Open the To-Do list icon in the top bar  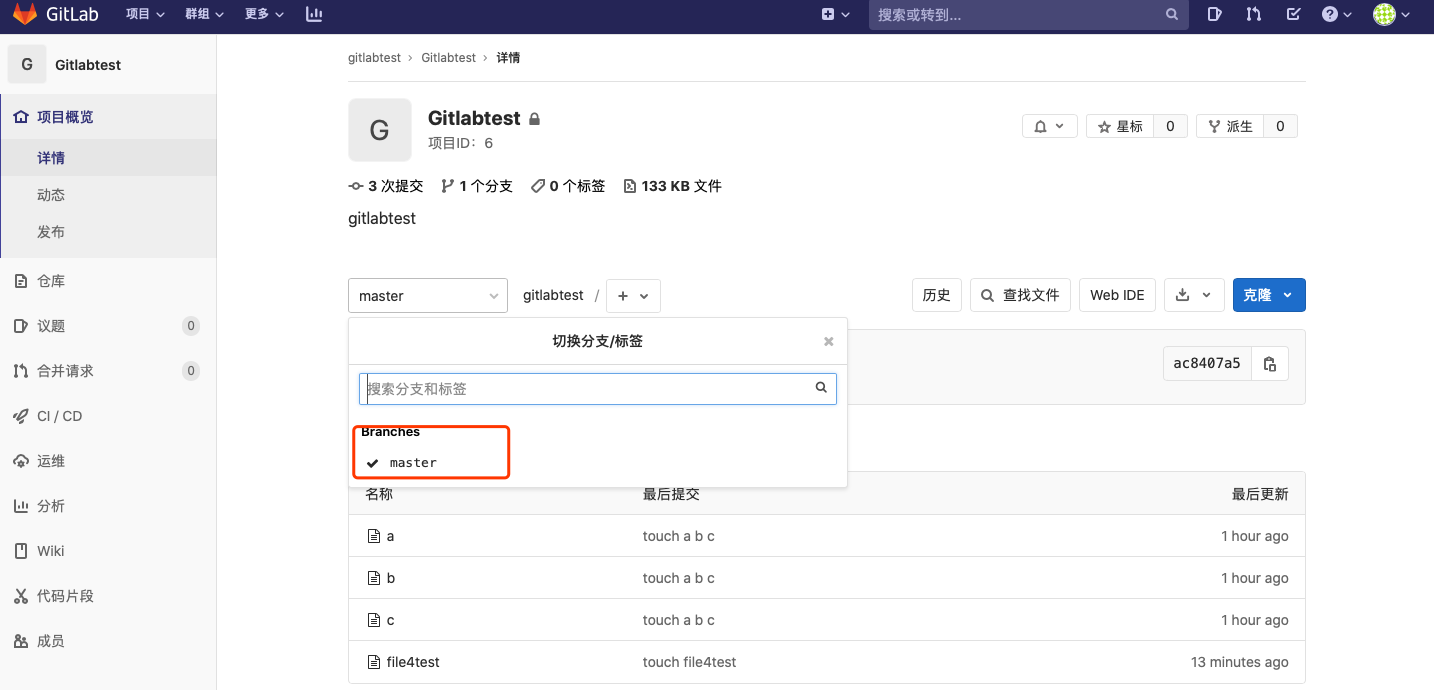1294,15
